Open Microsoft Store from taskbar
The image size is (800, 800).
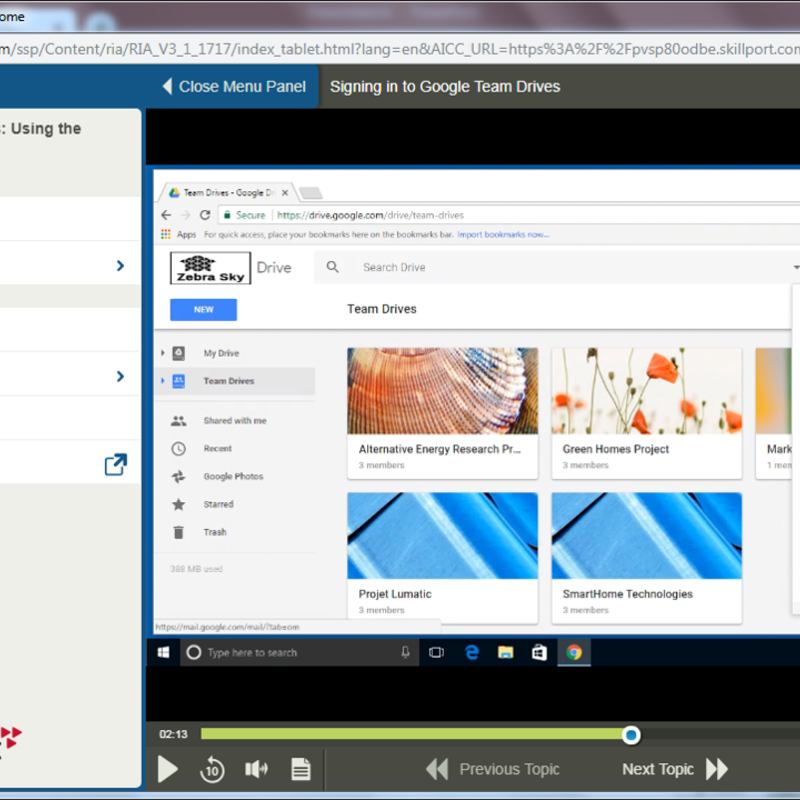(x=539, y=653)
